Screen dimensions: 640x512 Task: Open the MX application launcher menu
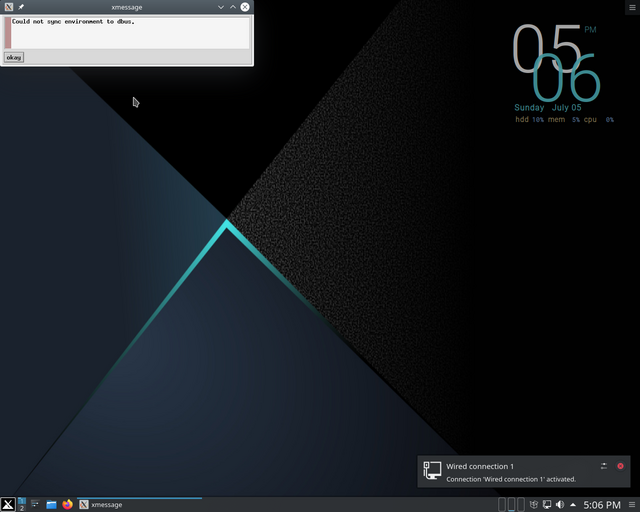[x=8, y=505]
